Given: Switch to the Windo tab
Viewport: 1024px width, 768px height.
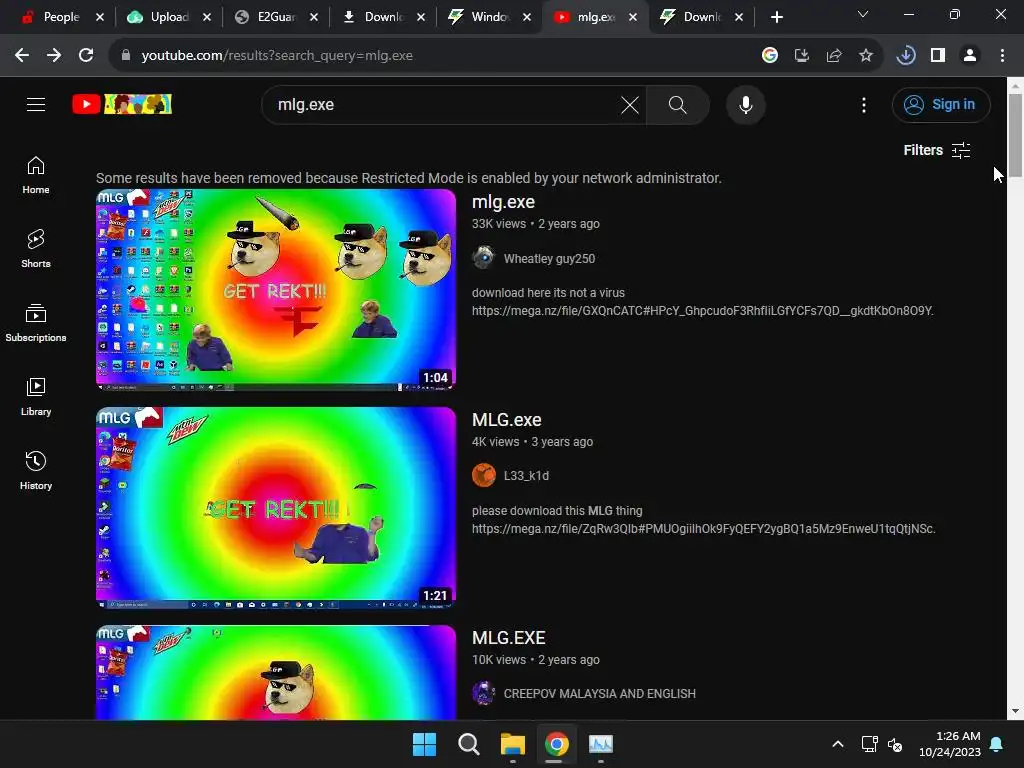Looking at the screenshot, I should (488, 17).
